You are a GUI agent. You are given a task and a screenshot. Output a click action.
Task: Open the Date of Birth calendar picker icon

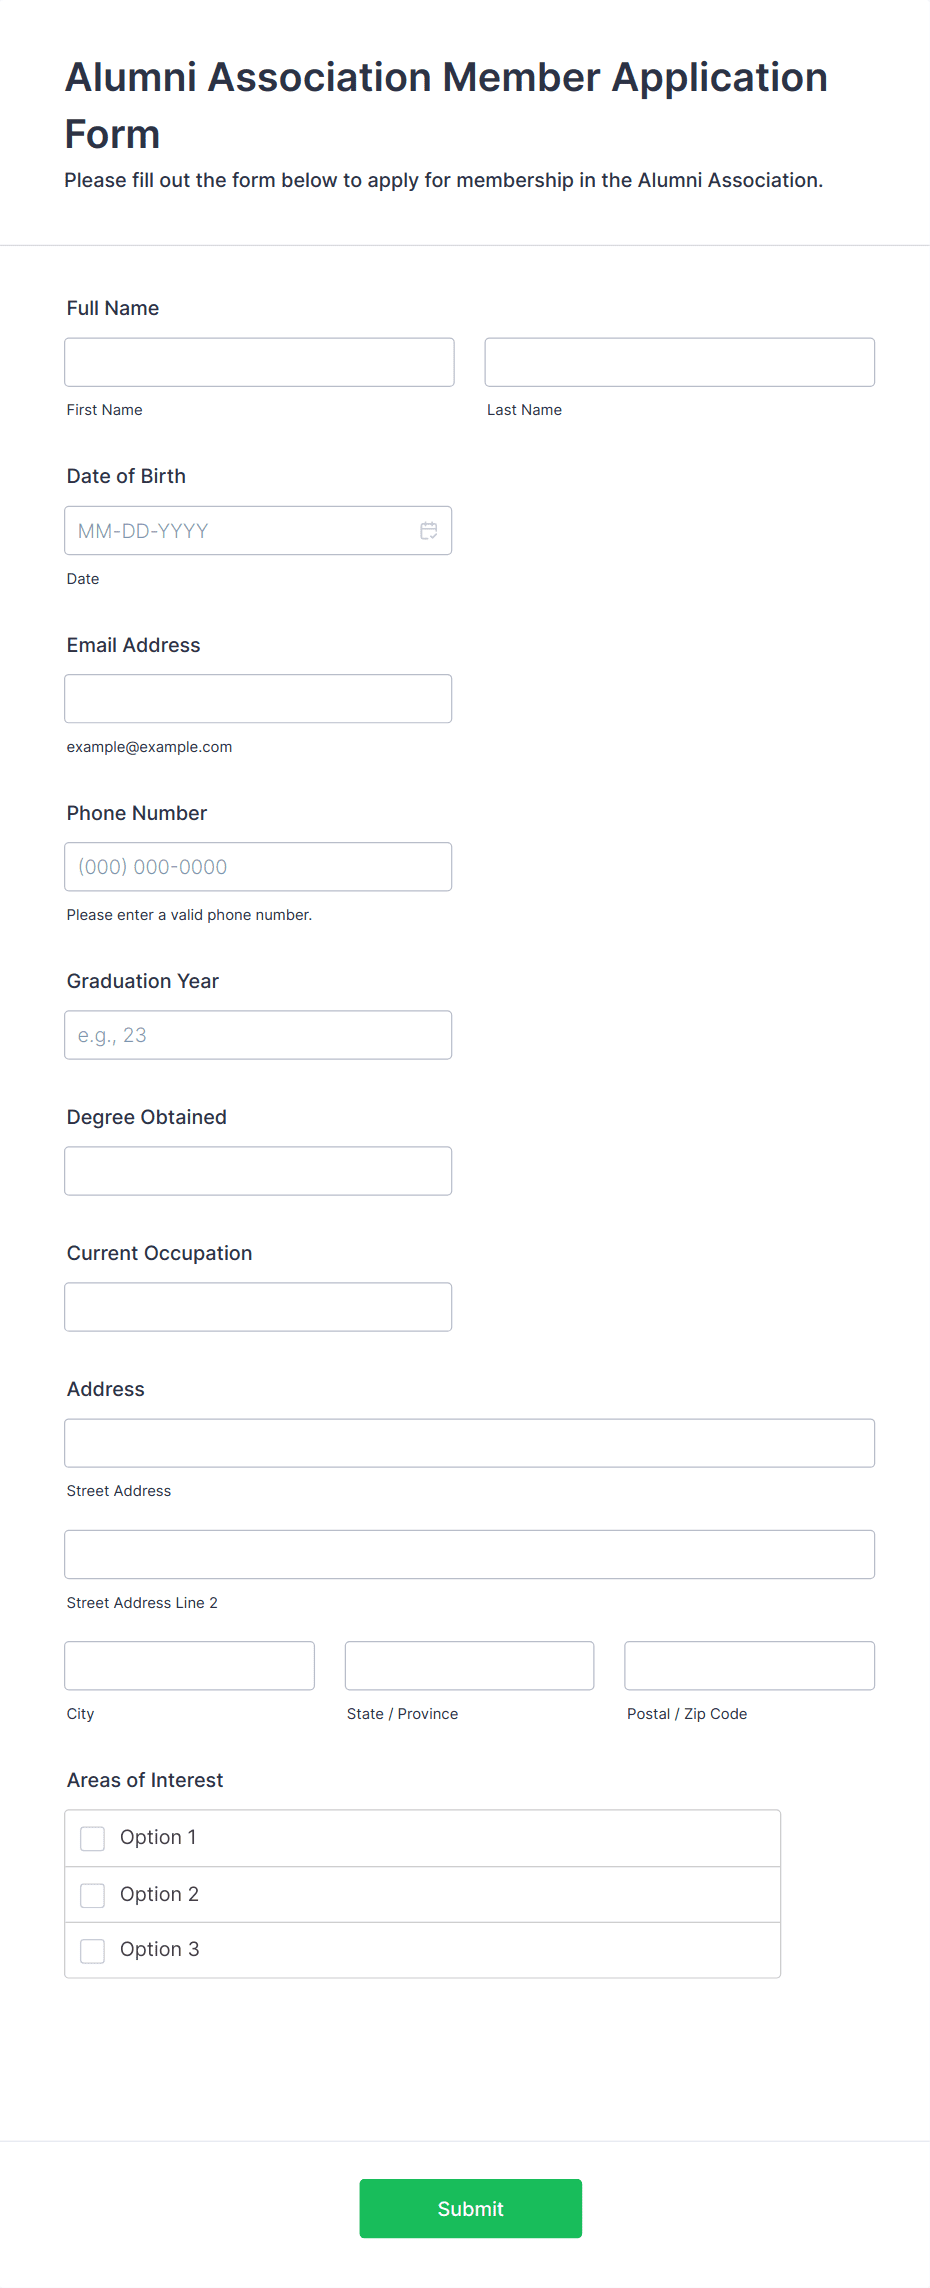pyautogui.click(x=428, y=531)
